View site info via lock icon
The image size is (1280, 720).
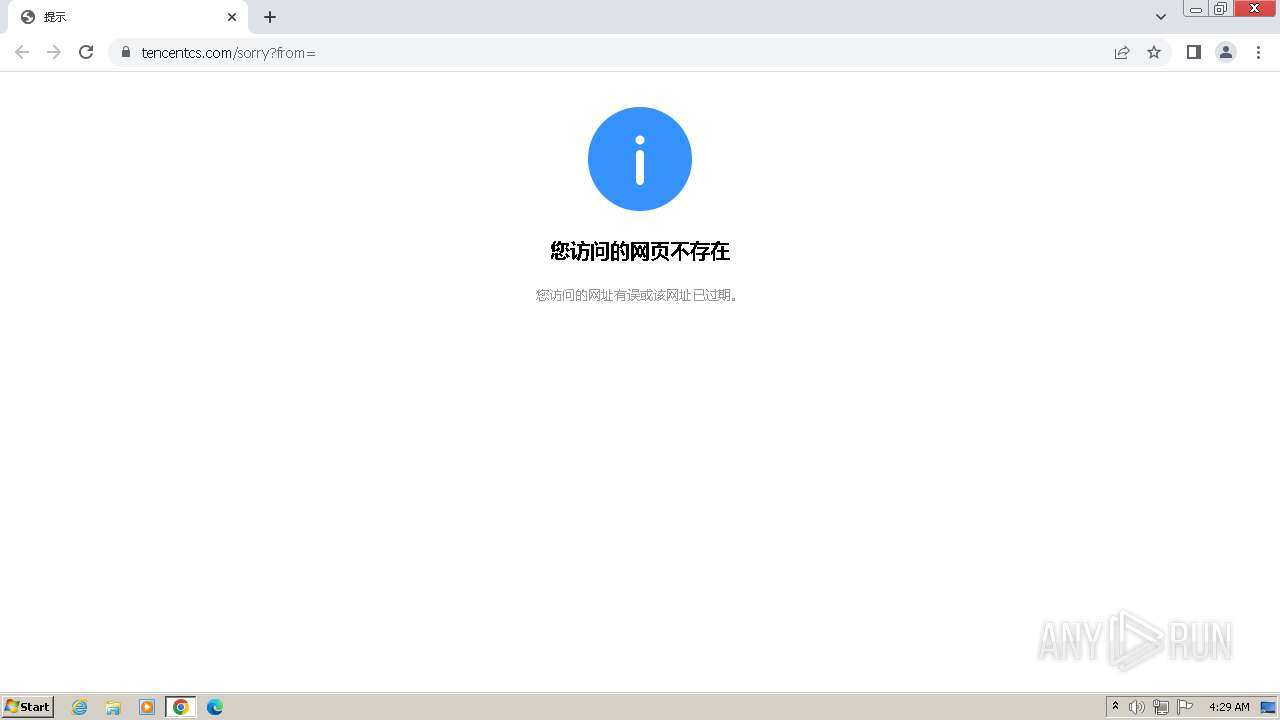point(125,52)
